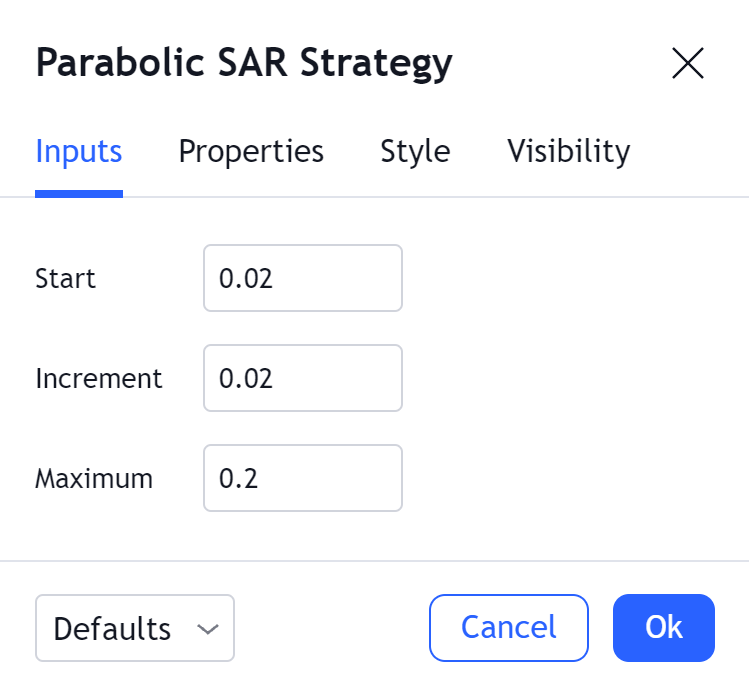Click the blue underline beneath Inputs
This screenshot has width=749, height=689.
click(x=79, y=193)
